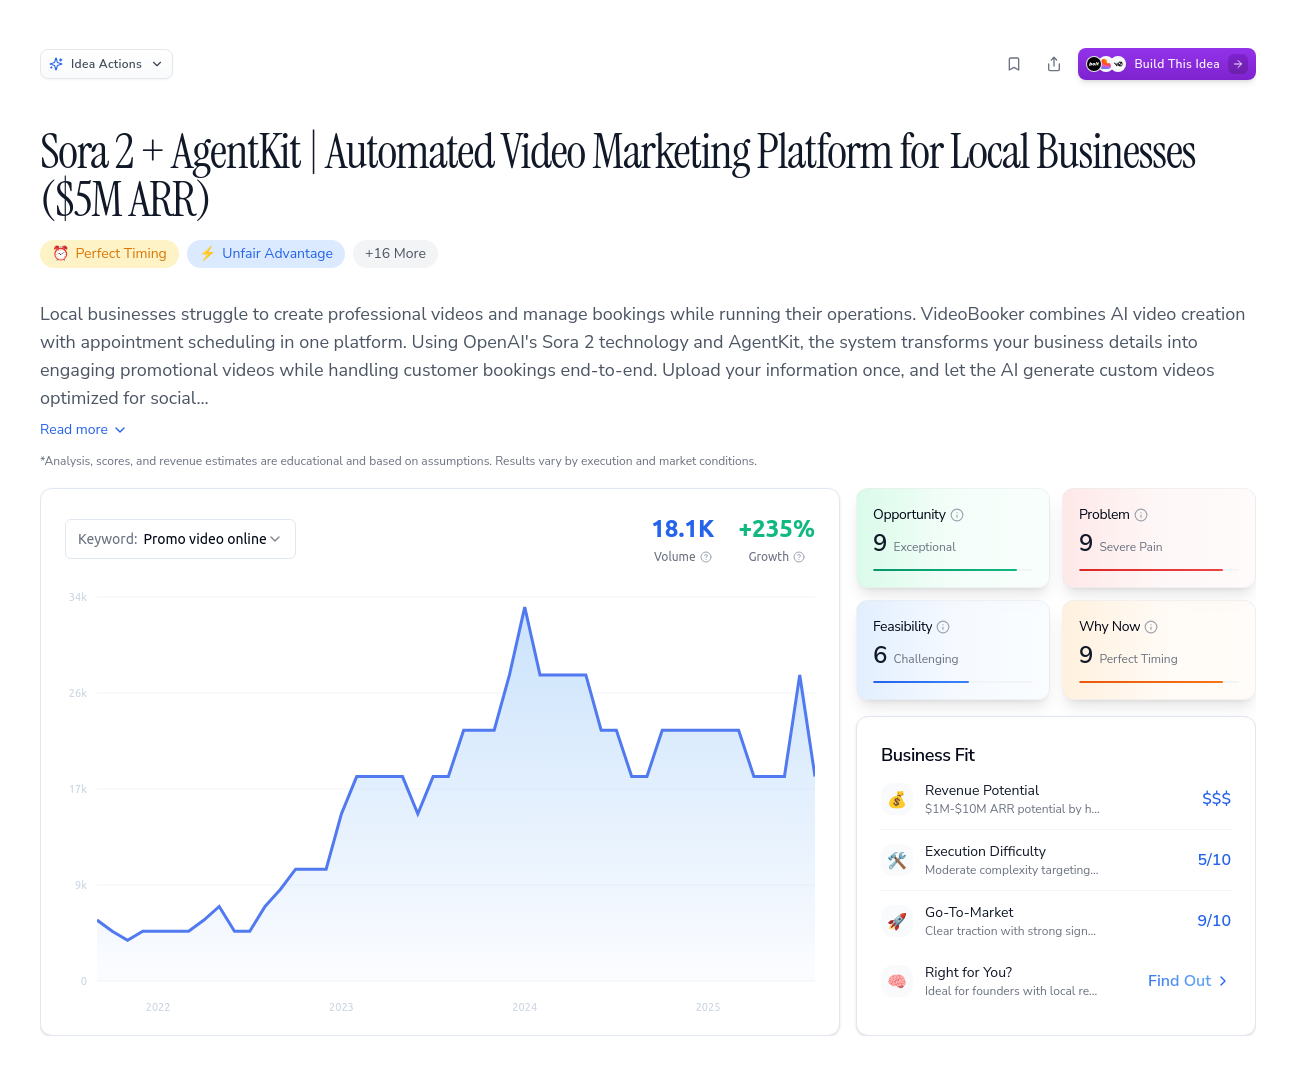Expand the +16 More tags
The height and width of the screenshot is (1076, 1296).
coord(395,254)
